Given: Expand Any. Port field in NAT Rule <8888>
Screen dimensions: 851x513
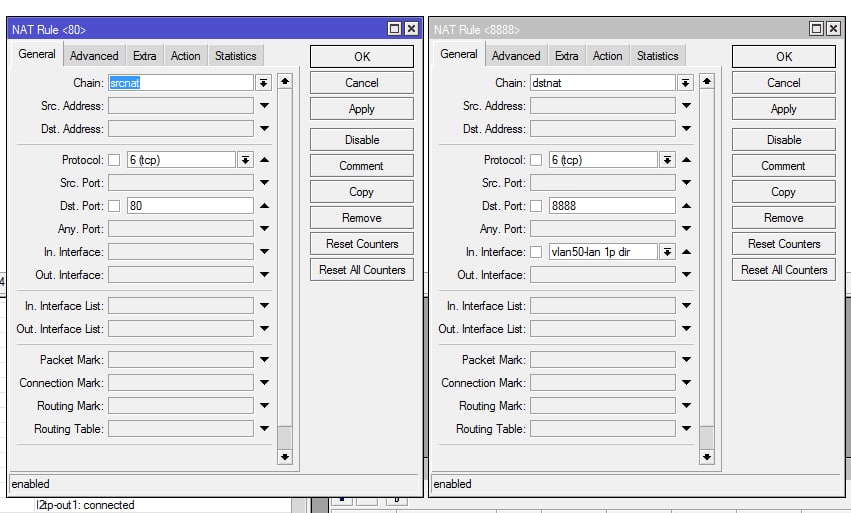Looking at the screenshot, I should tap(686, 229).
